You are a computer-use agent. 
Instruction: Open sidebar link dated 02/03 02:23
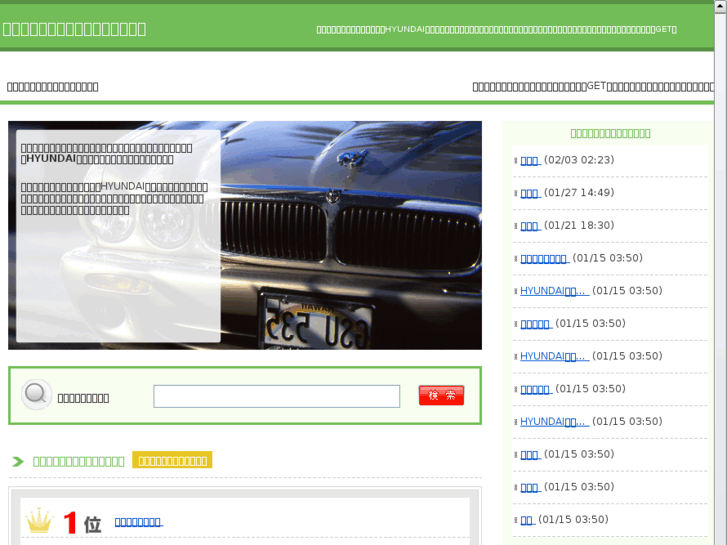530,160
